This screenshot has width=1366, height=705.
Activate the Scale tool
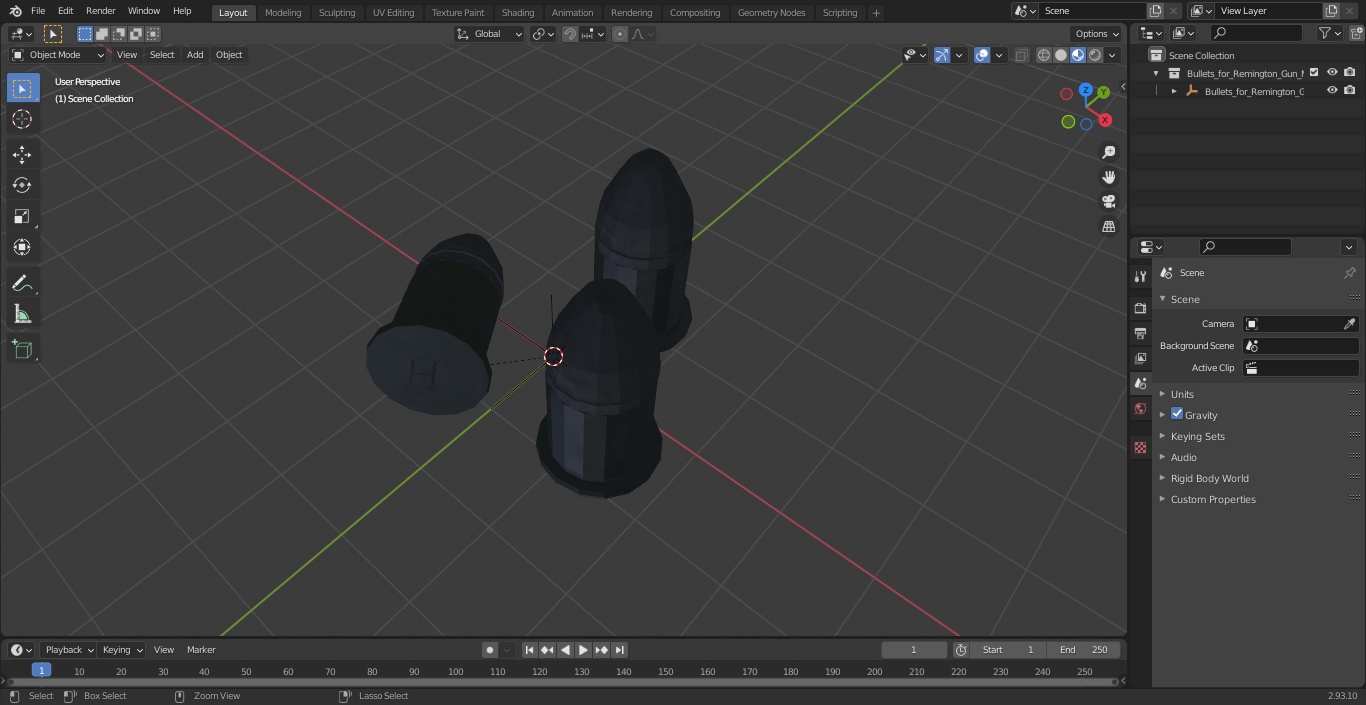click(22, 216)
